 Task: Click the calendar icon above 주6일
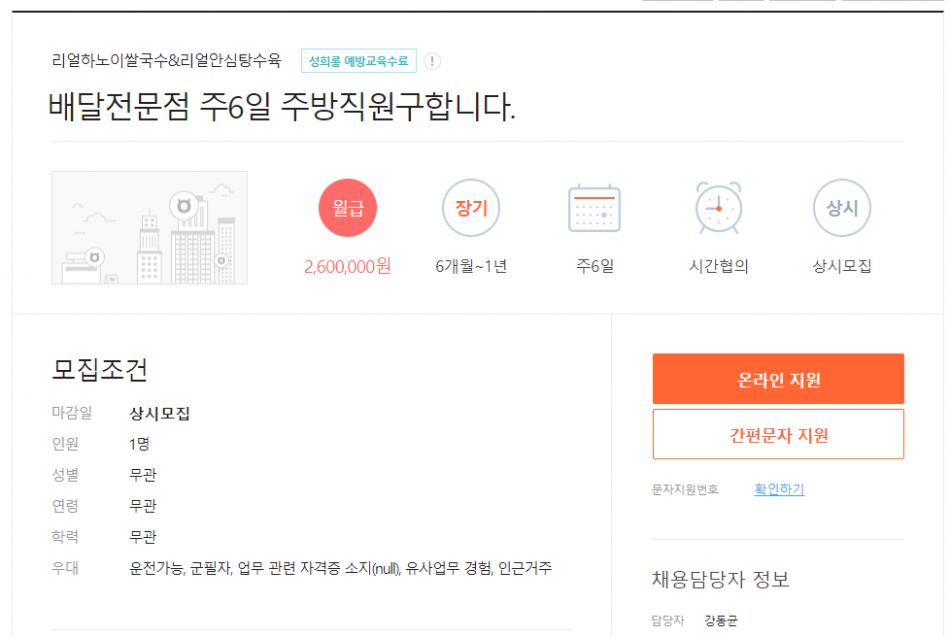pyautogui.click(x=594, y=208)
